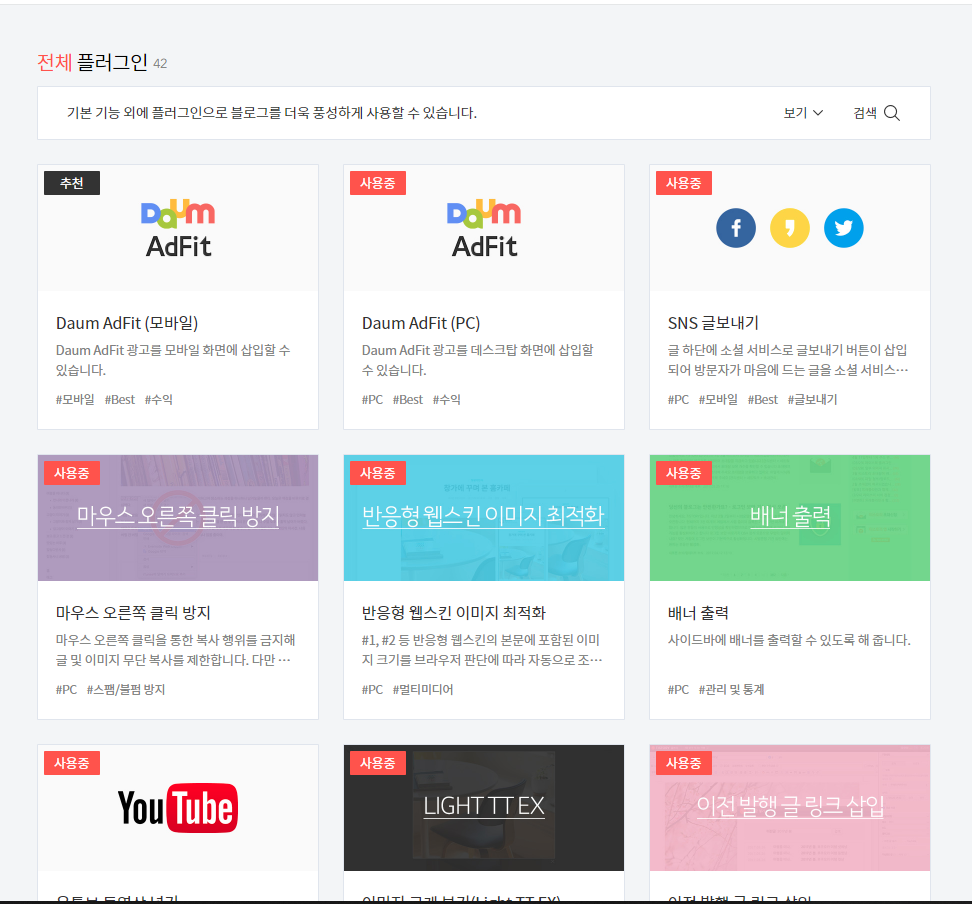Screen dimensions: 972x904
Task: Click #모바일 tag on SNS 글보내기 card
Action: 718,400
